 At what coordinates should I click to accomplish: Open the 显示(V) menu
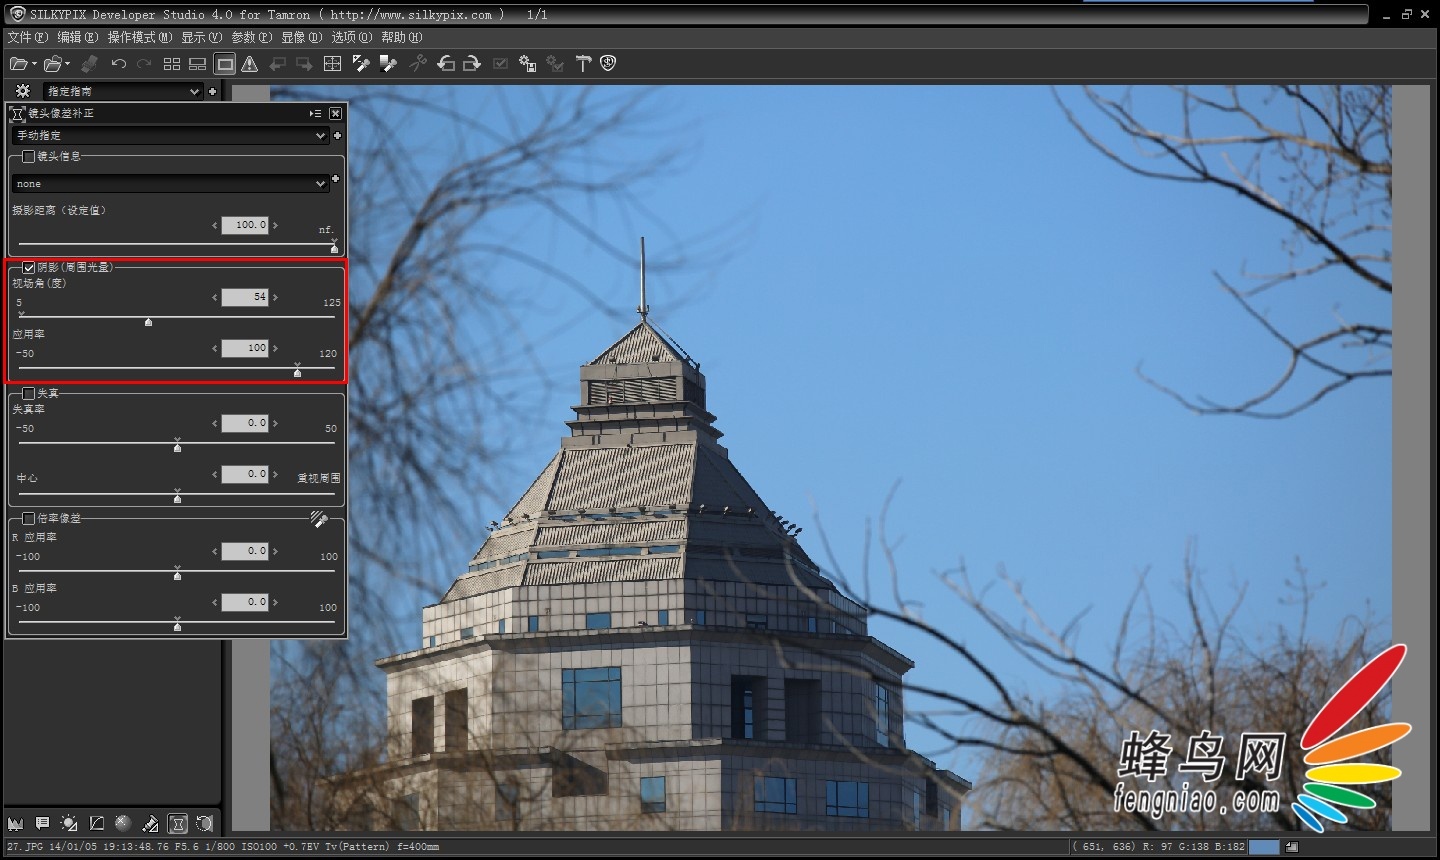pos(201,37)
